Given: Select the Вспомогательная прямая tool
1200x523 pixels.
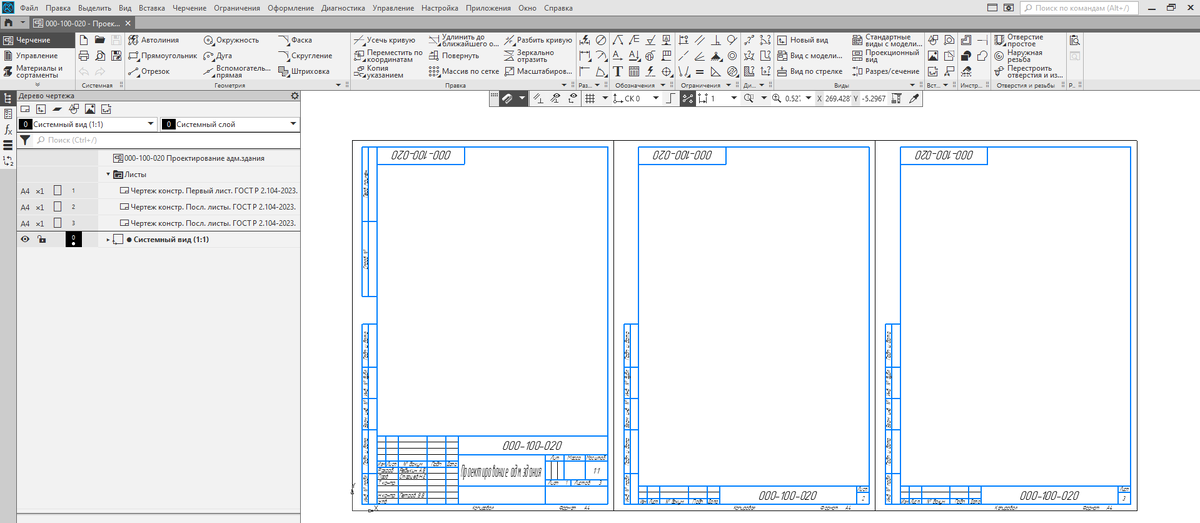Looking at the screenshot, I should (x=236, y=72).
